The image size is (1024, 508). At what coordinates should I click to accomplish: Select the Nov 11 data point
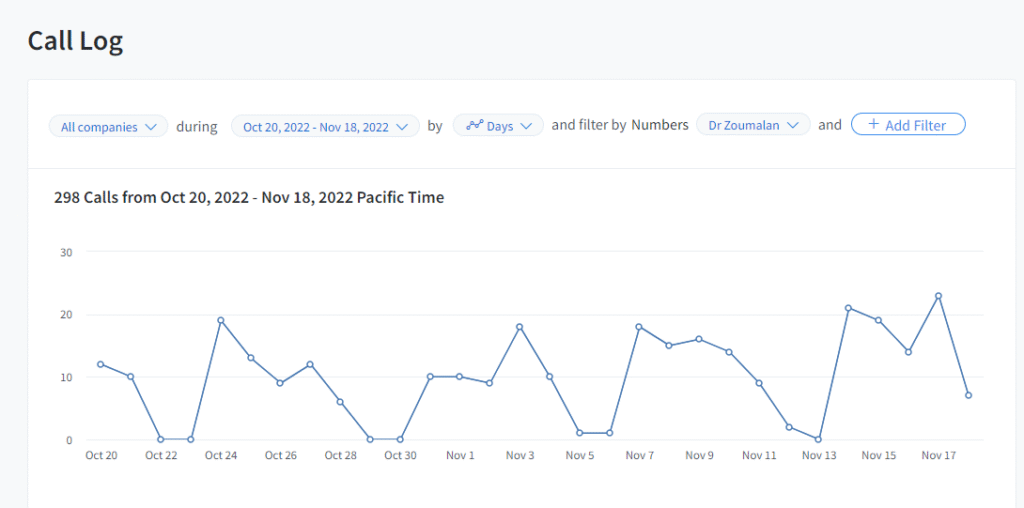759,383
